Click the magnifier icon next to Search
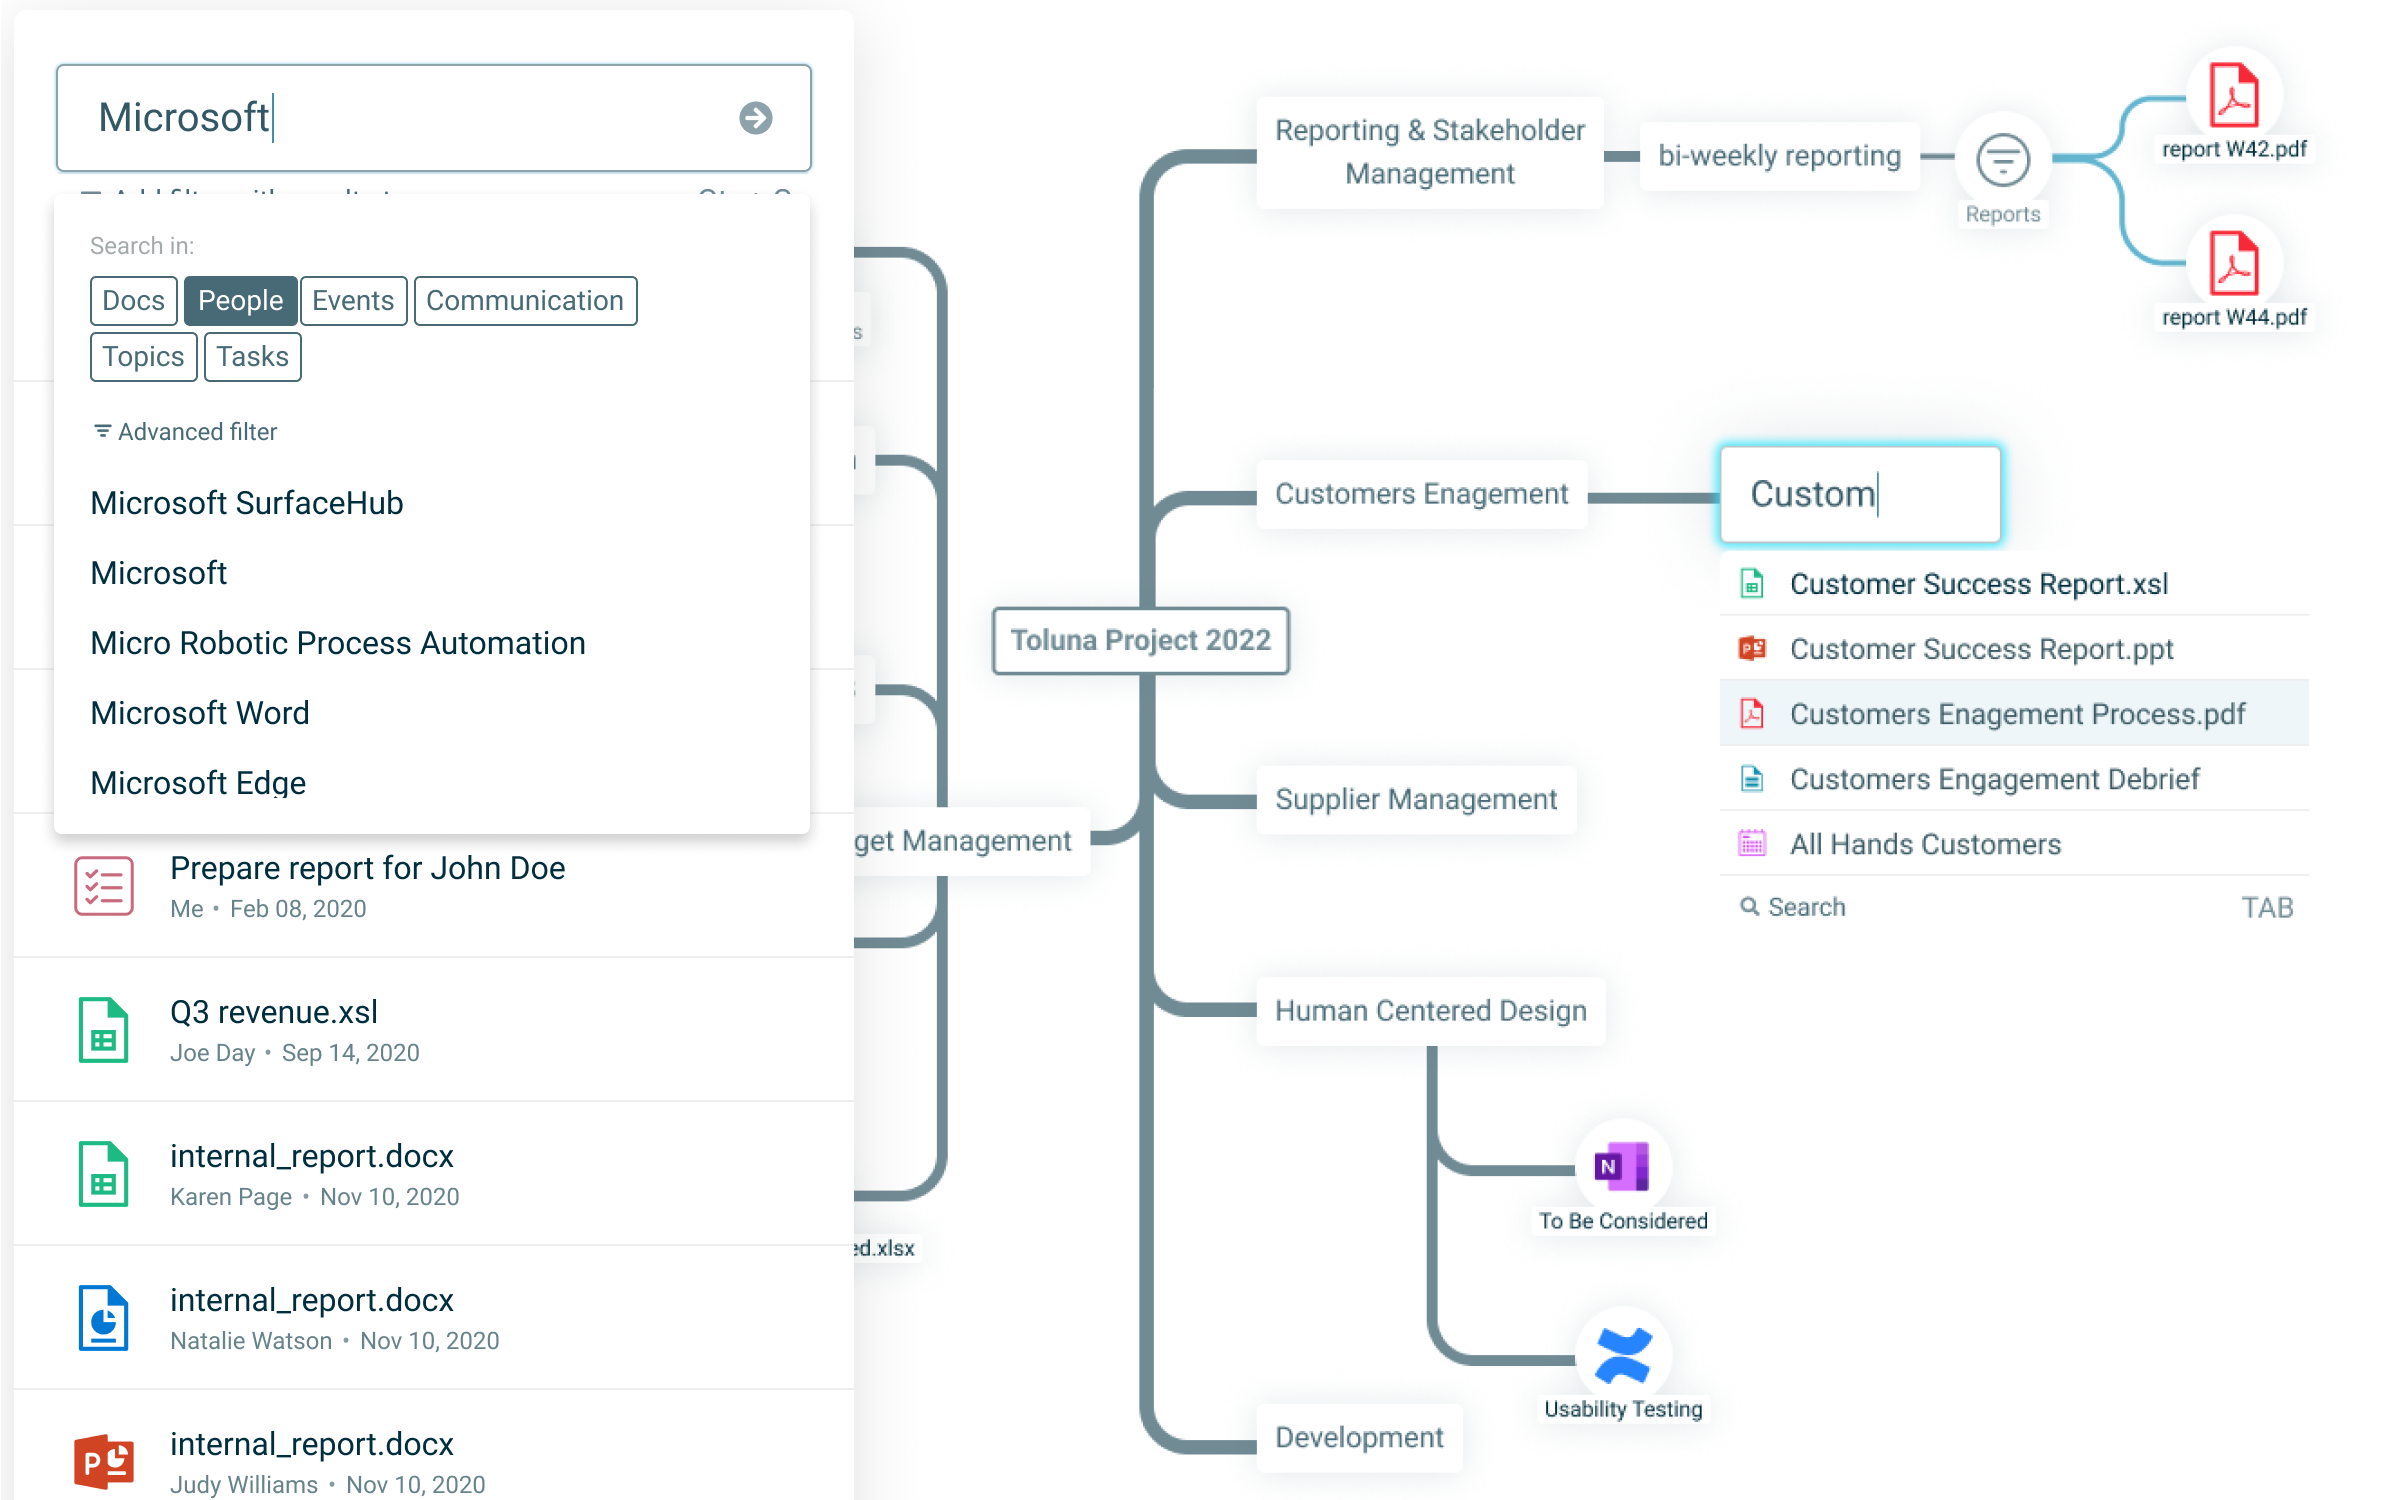The height and width of the screenshot is (1500, 2401). point(1751,906)
